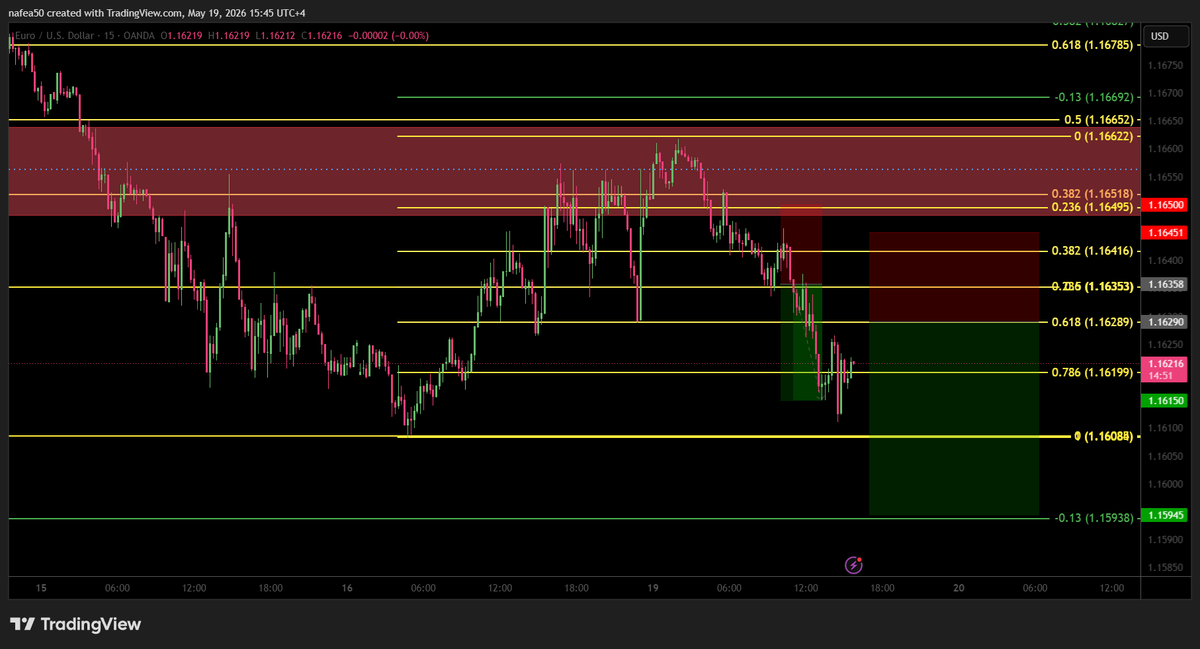1200x649 pixels.
Task: Click the 0.382 (1.16416) Fibonacci label
Action: 1092,251
